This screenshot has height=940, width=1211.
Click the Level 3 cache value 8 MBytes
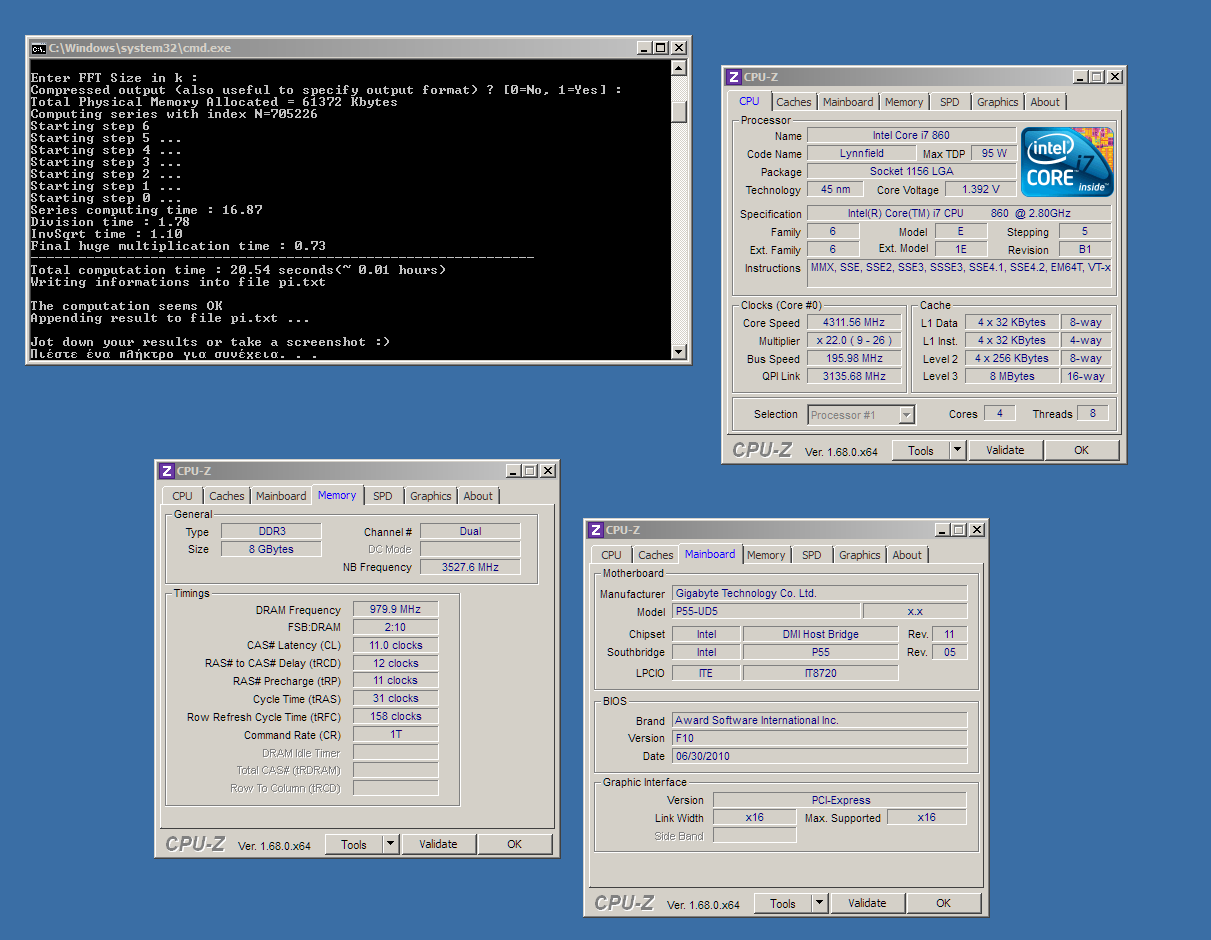coord(1010,376)
